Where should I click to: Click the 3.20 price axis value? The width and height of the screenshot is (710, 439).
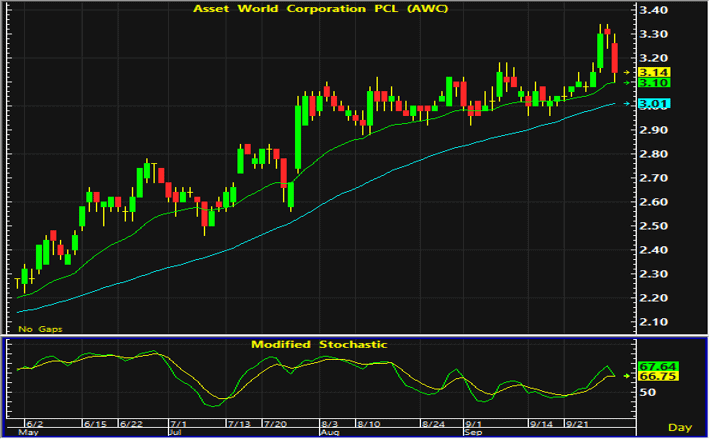[x=653, y=58]
